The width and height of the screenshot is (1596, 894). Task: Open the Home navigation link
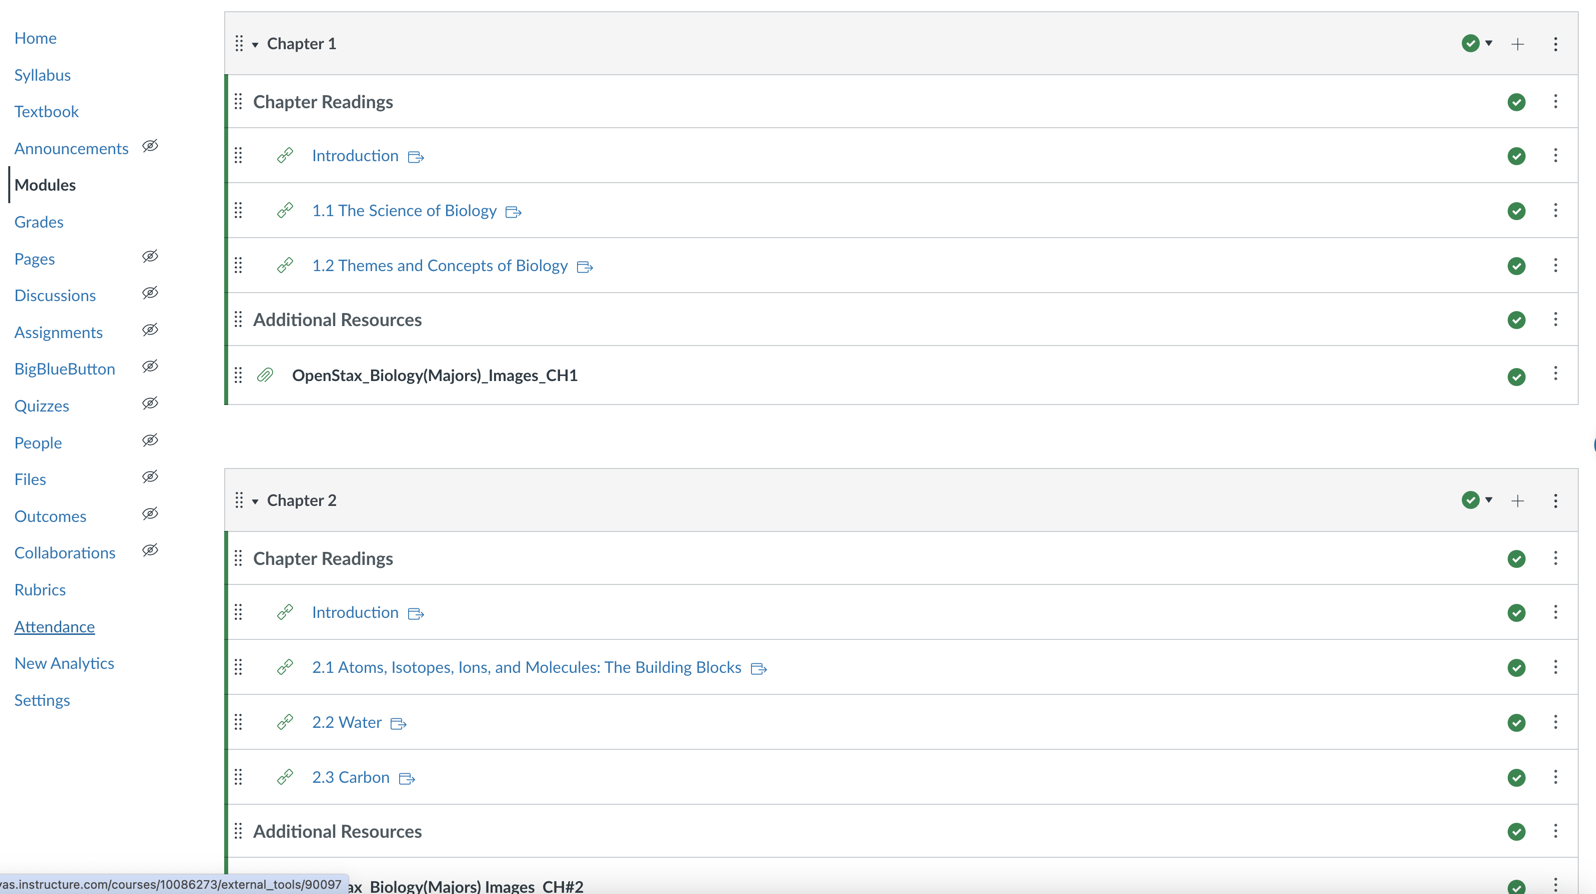pos(35,38)
